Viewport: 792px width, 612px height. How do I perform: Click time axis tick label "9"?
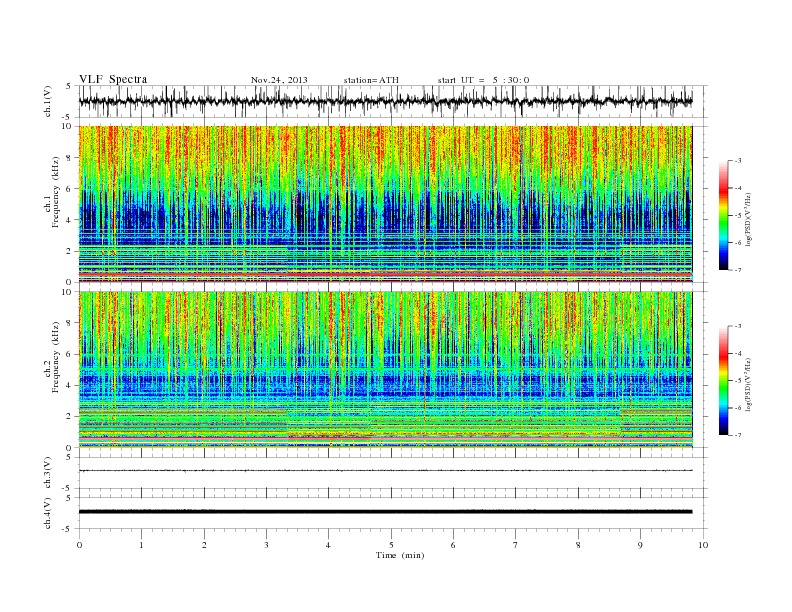coord(640,545)
